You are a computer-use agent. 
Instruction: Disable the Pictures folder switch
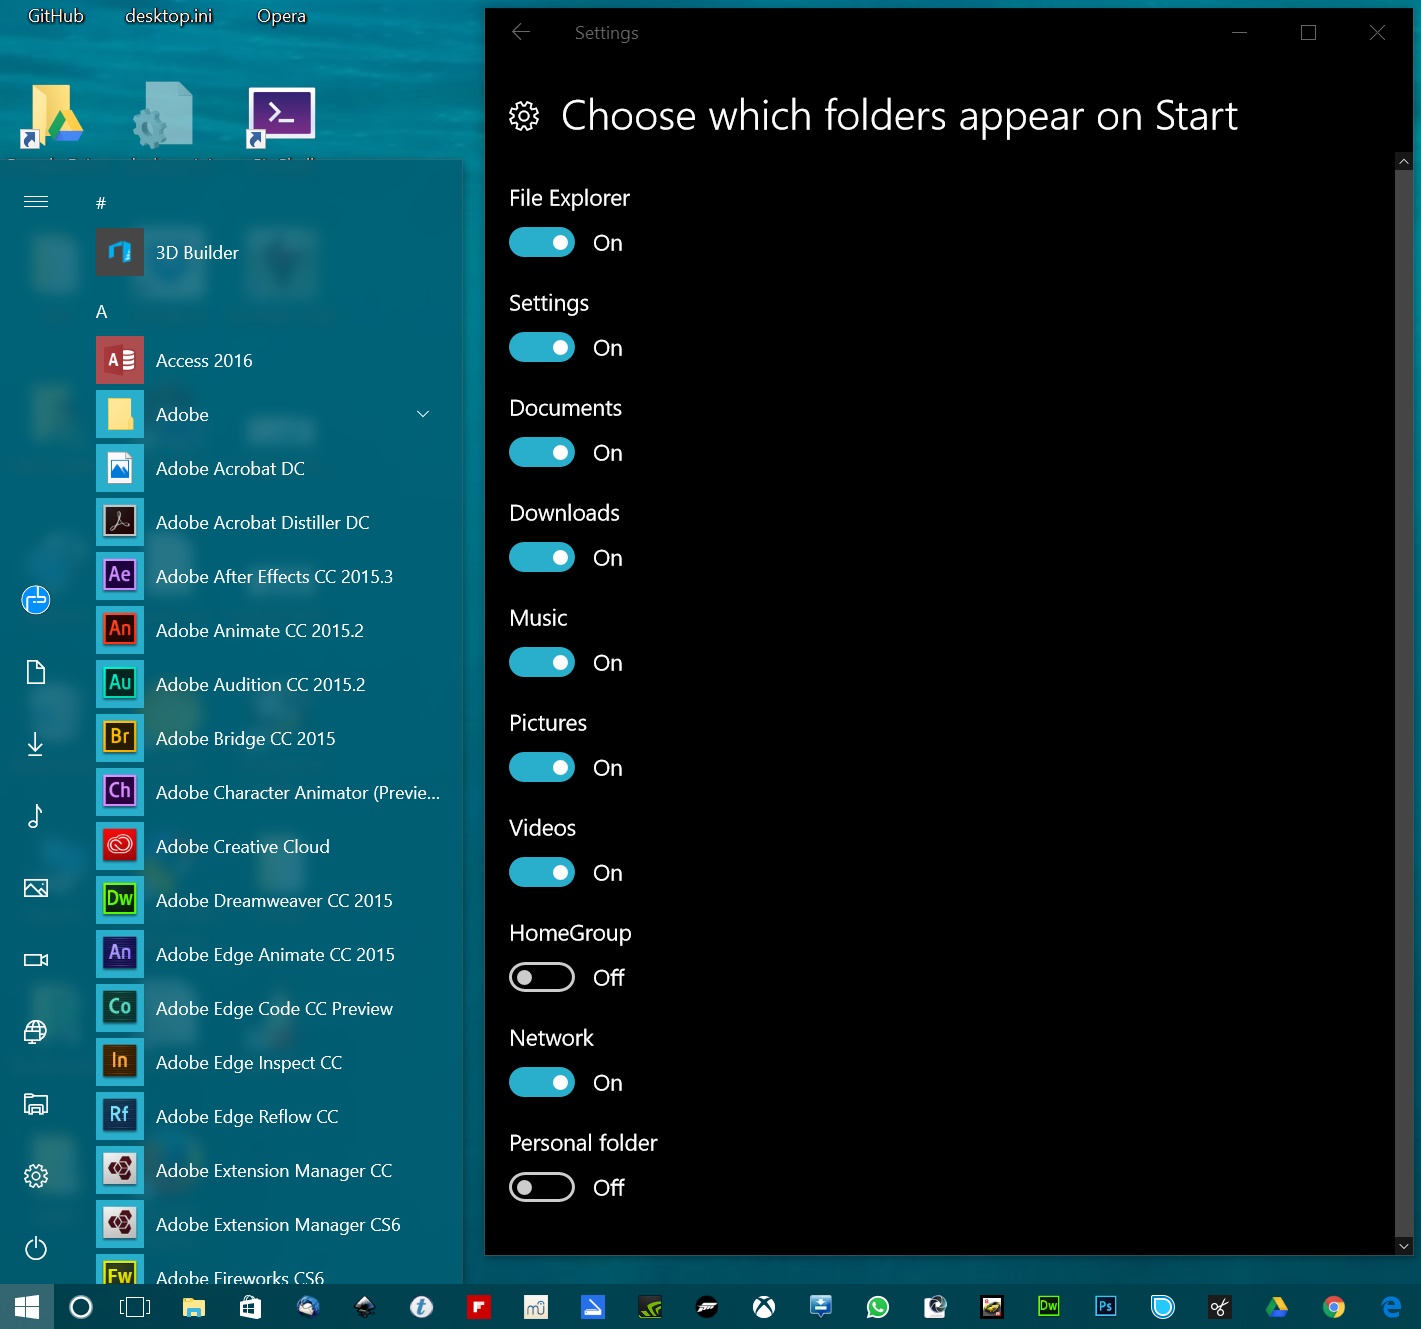[542, 768]
